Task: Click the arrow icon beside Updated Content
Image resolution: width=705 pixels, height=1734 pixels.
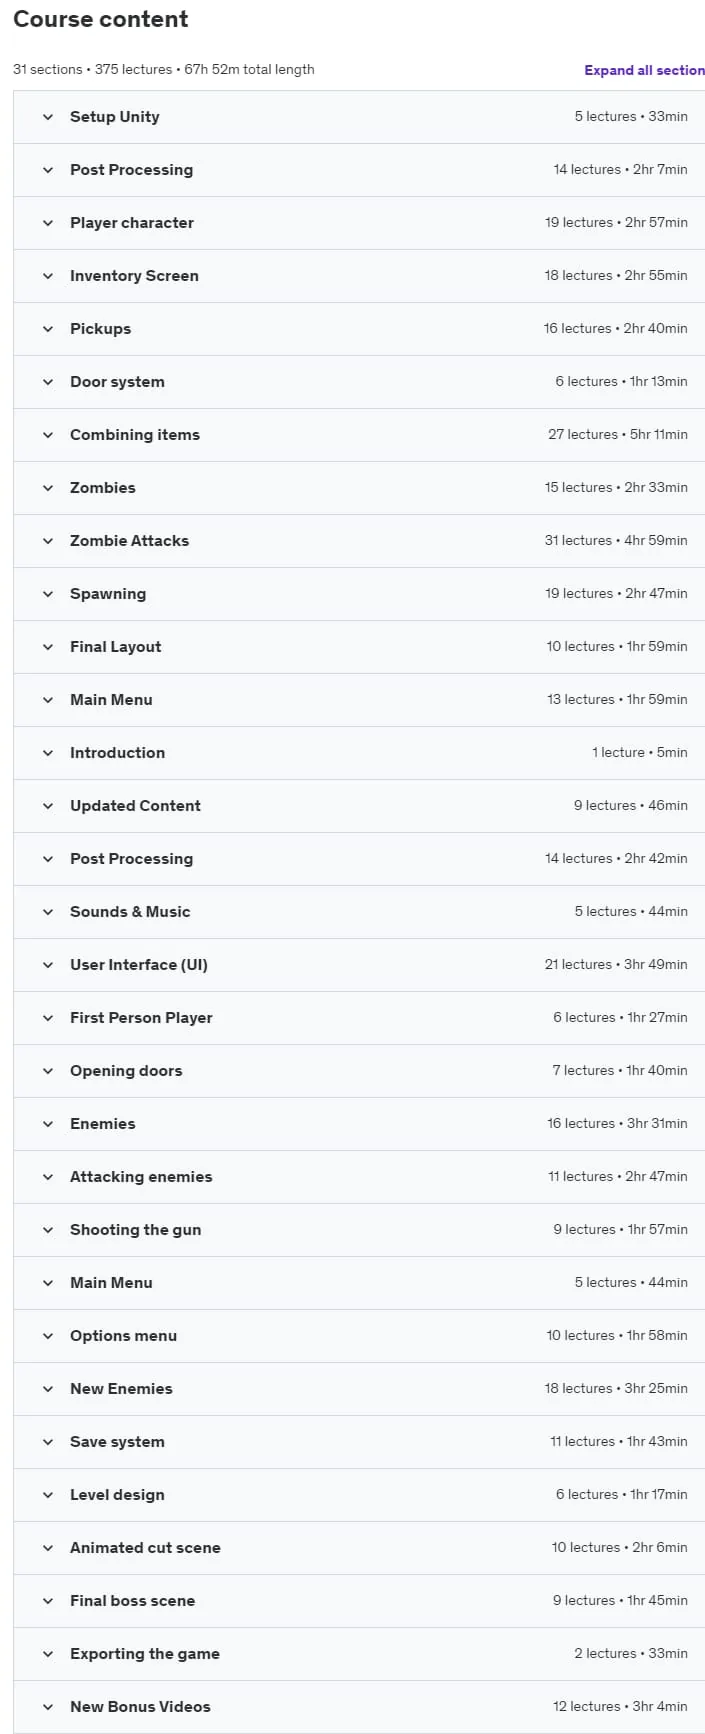Action: (x=47, y=806)
